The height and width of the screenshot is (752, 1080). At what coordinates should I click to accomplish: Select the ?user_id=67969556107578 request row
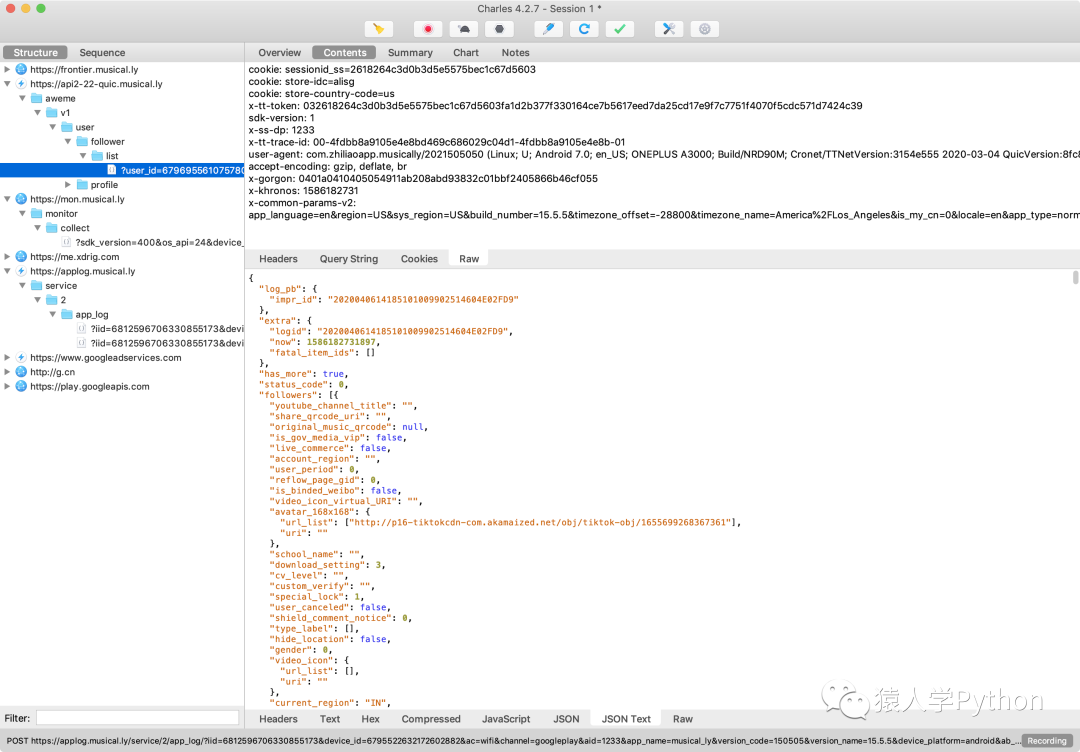(122, 170)
